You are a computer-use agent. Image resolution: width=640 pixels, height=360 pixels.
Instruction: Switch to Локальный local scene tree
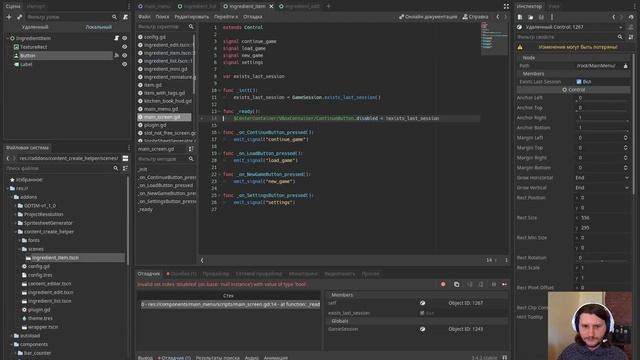coord(98,27)
